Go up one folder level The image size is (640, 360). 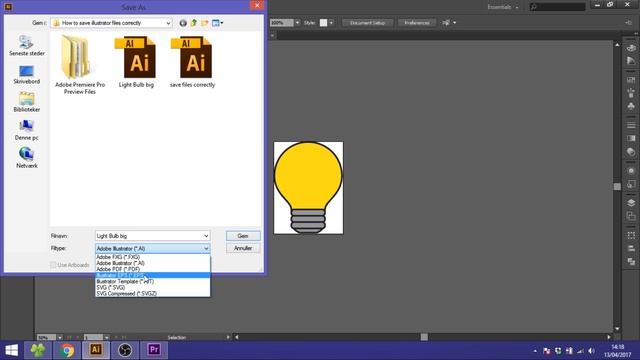(x=194, y=23)
